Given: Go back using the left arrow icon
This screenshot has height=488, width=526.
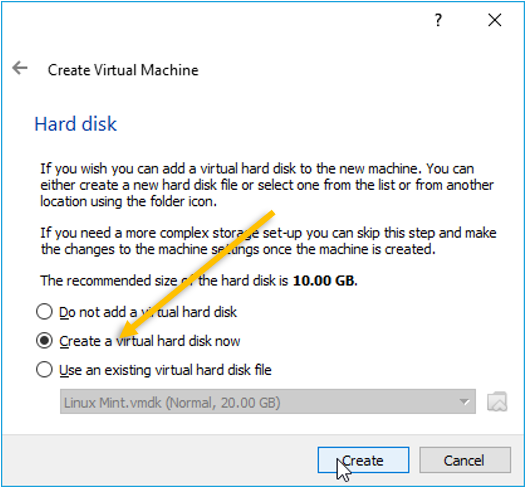Looking at the screenshot, I should (x=20, y=68).
